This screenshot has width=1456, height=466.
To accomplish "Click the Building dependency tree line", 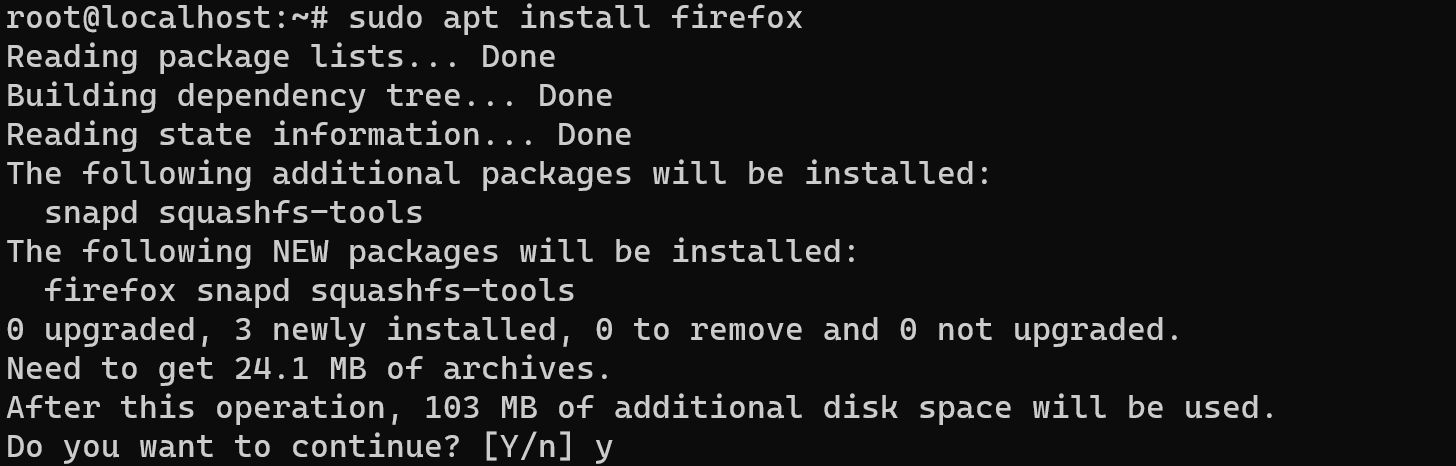I will pos(309,96).
